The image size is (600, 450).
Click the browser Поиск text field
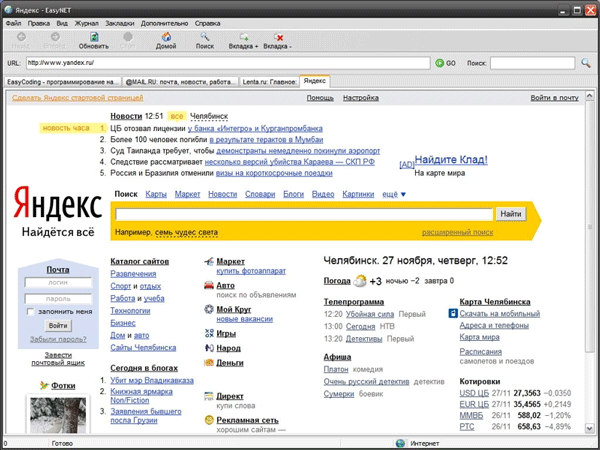click(533, 63)
